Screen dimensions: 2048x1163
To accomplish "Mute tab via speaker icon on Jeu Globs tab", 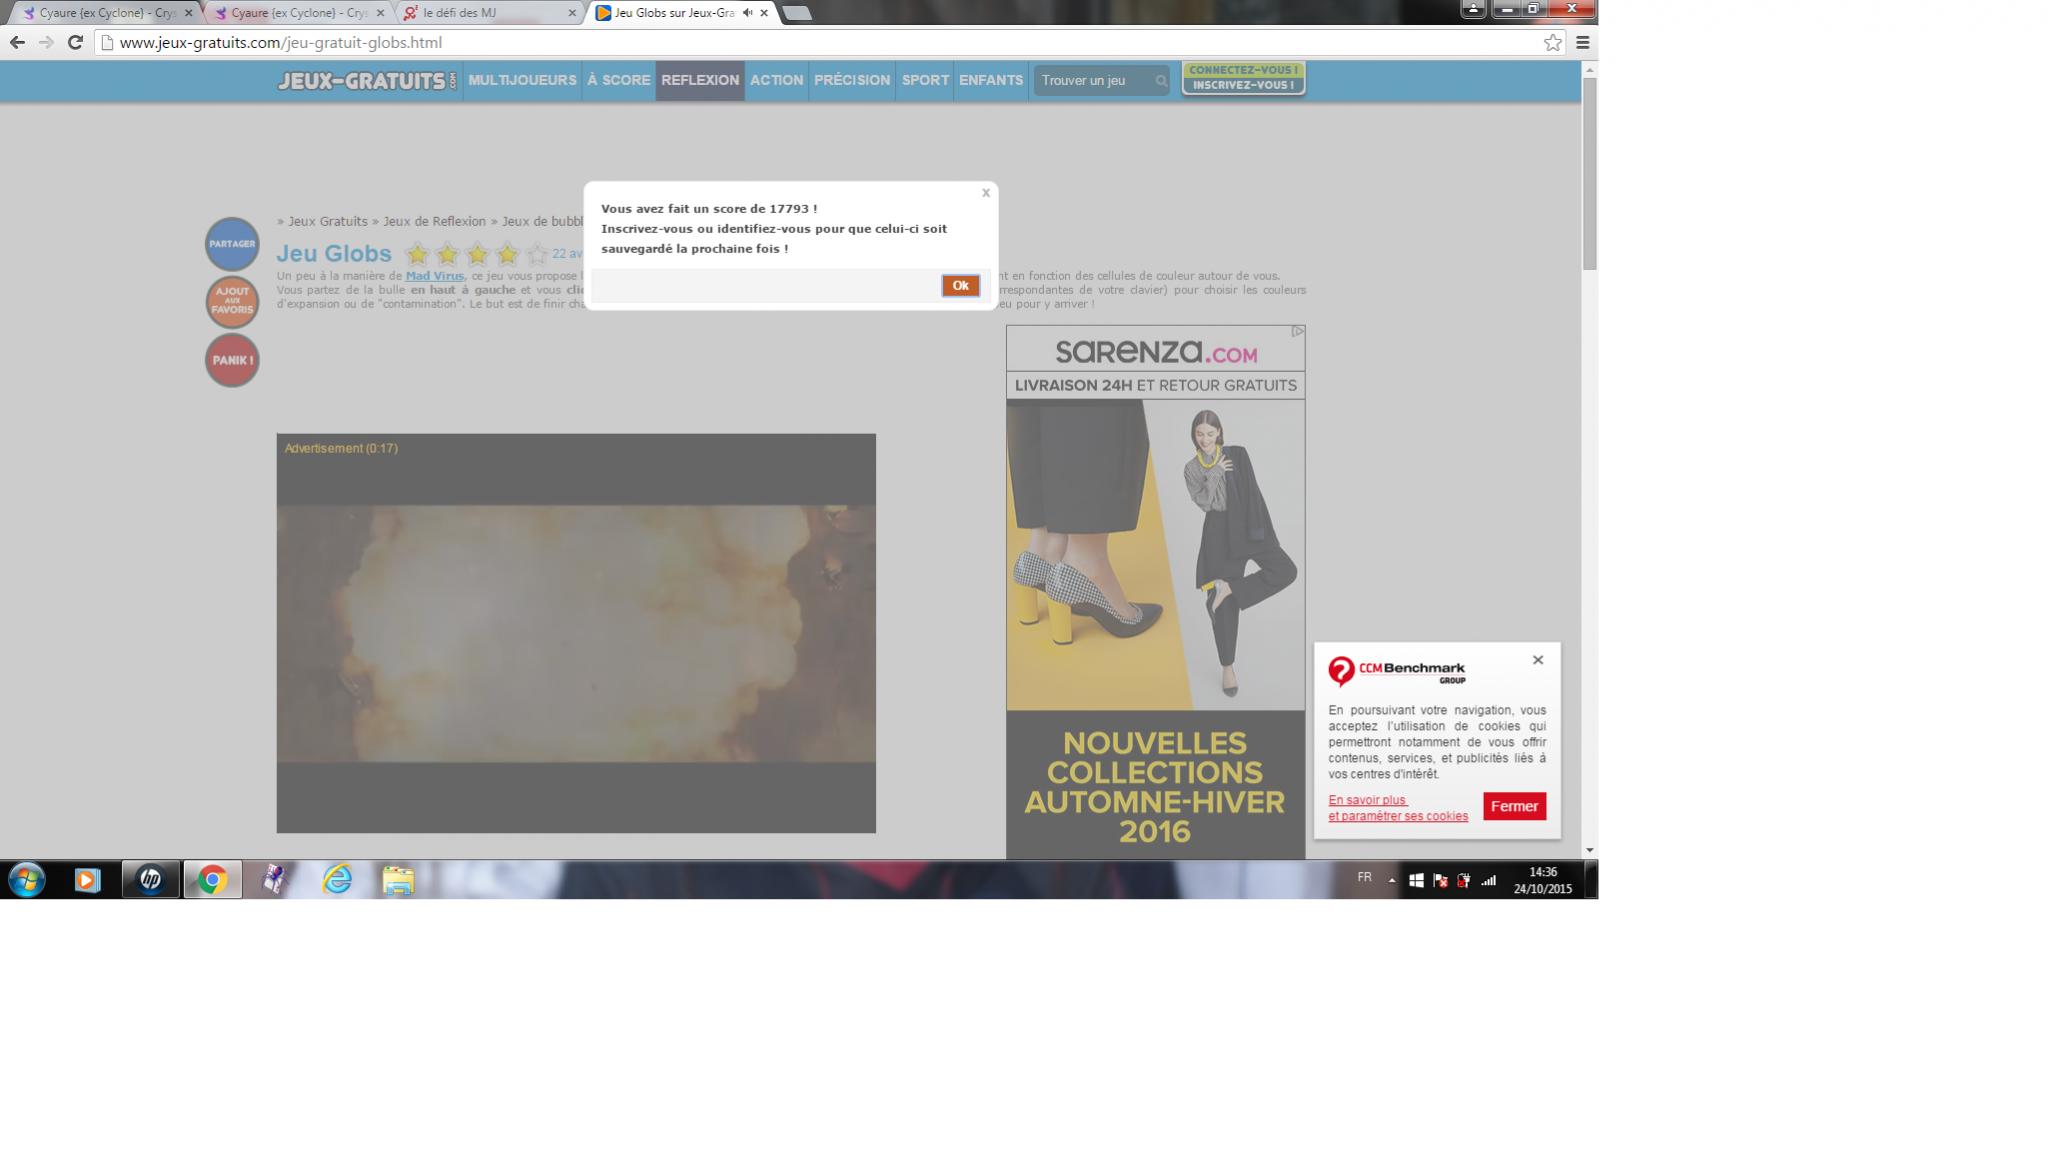I will coord(747,13).
